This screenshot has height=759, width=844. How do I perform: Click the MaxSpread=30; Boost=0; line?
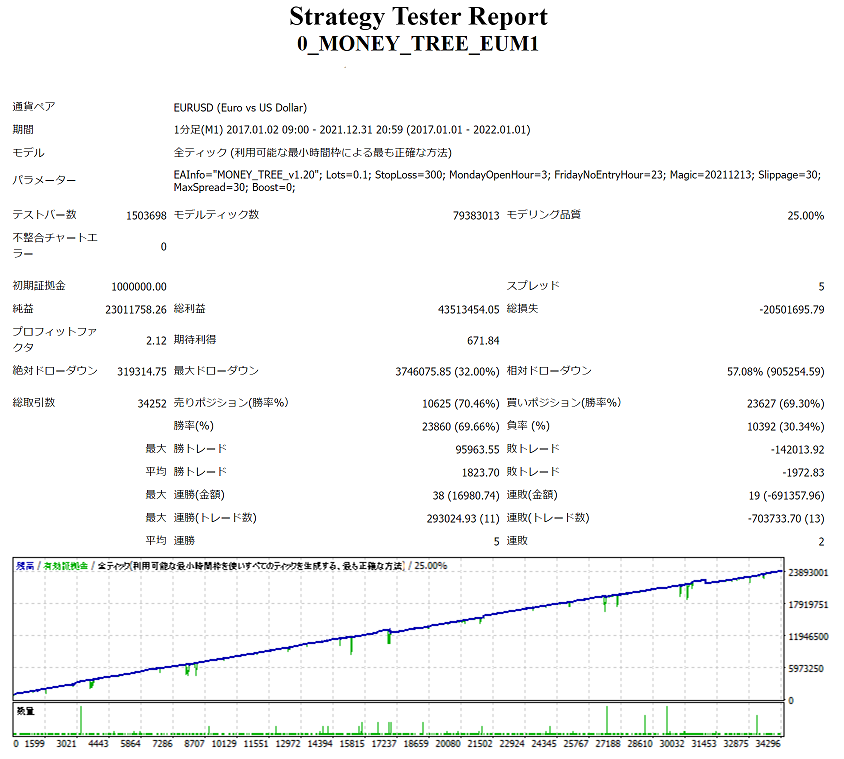234,187
